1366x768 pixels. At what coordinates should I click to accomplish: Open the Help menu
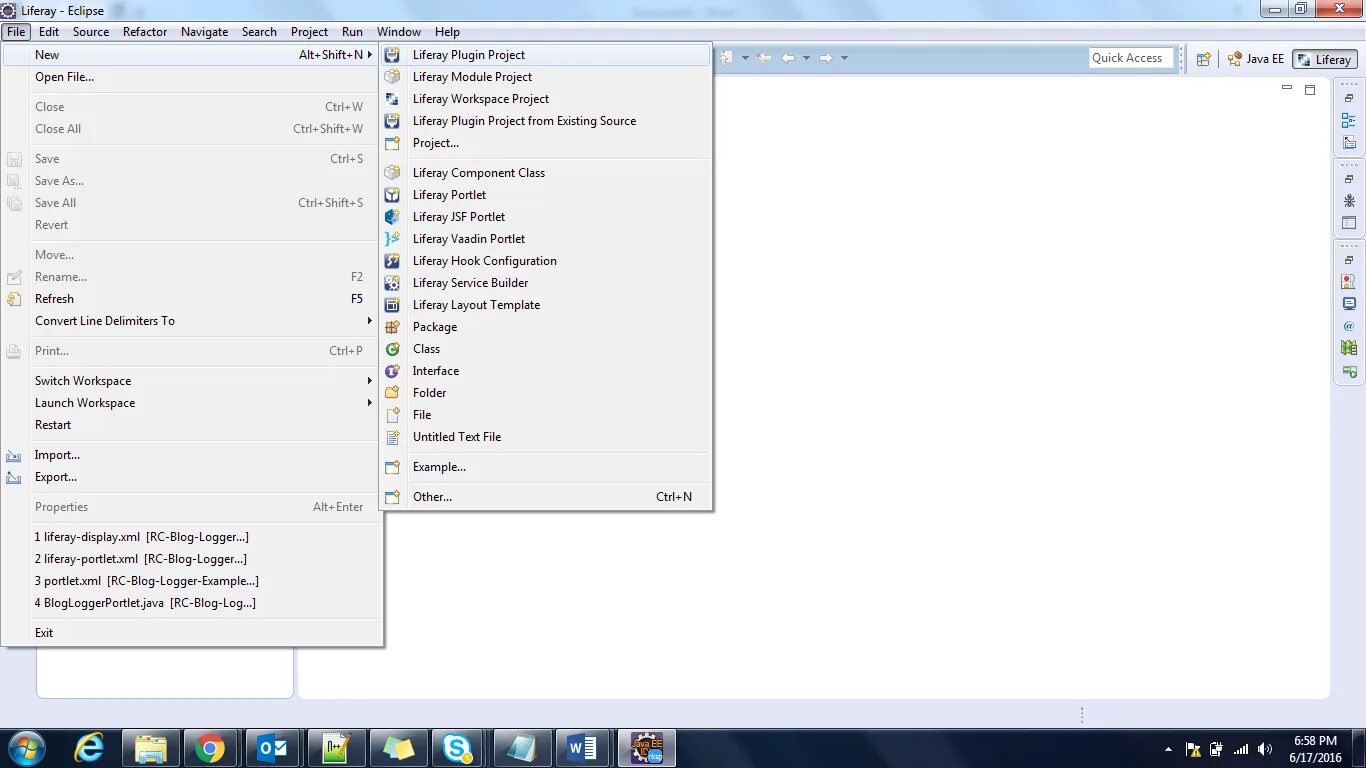tap(448, 32)
